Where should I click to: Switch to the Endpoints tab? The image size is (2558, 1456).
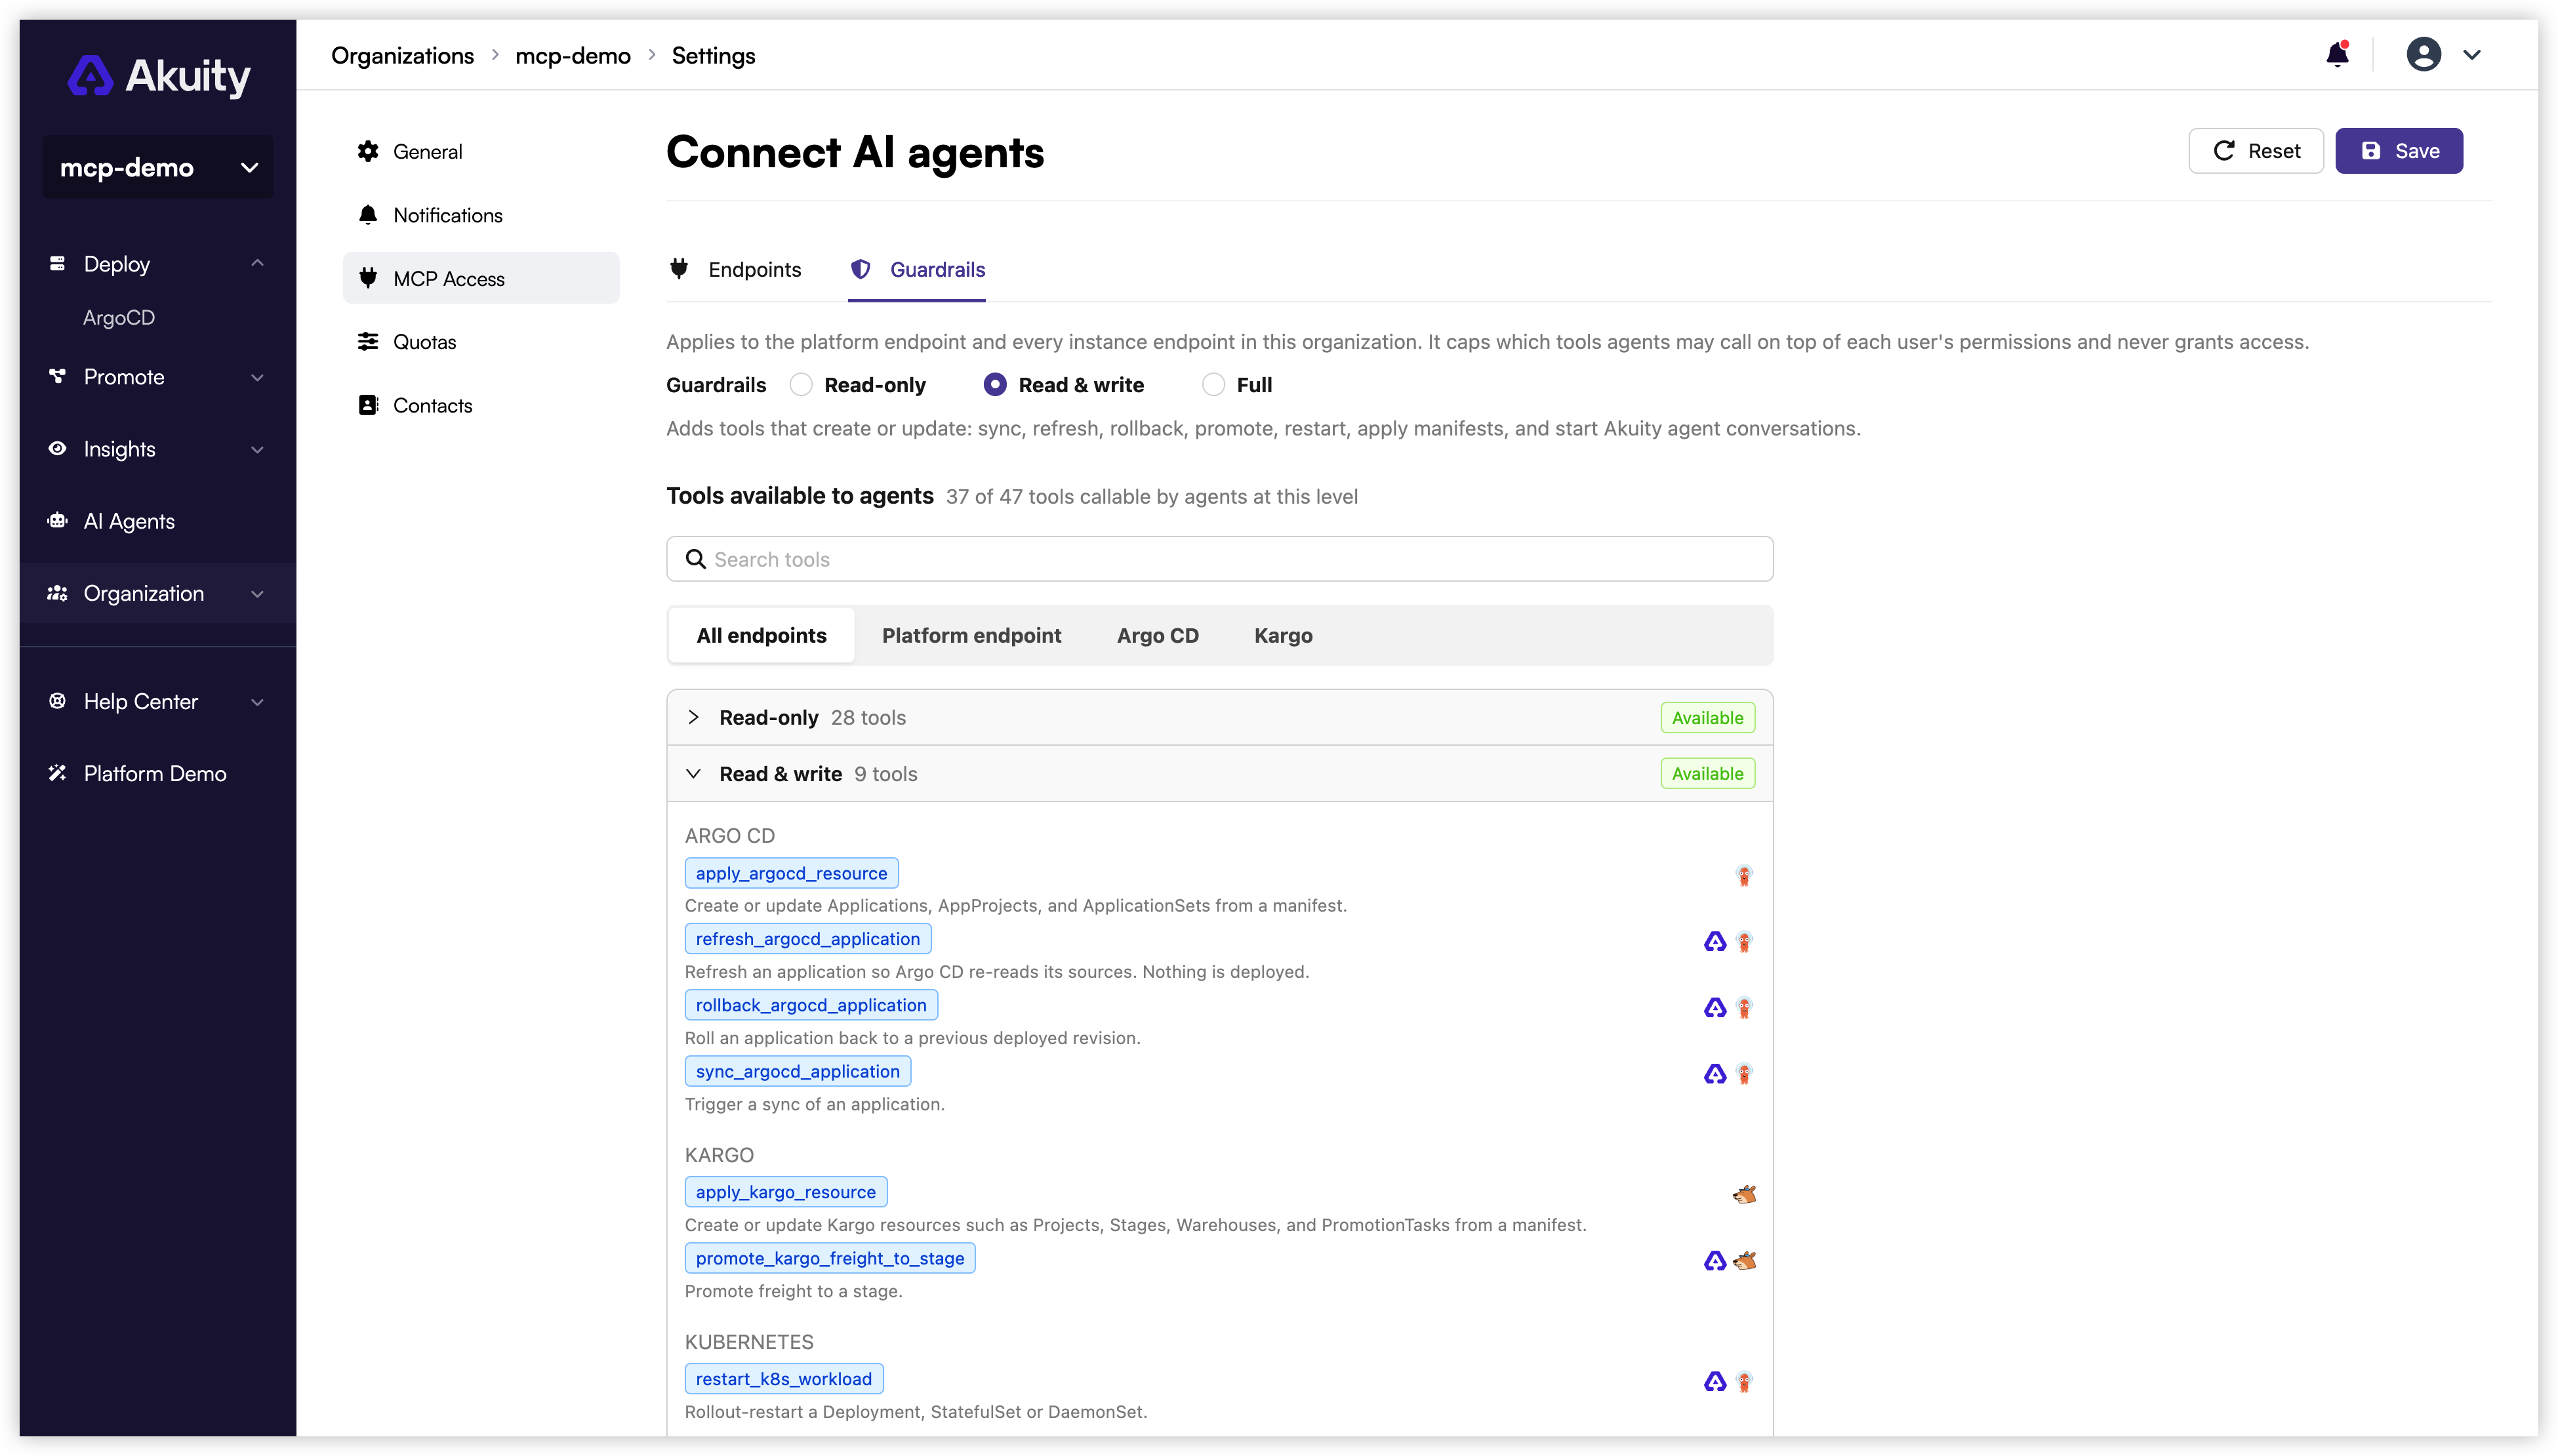click(736, 270)
